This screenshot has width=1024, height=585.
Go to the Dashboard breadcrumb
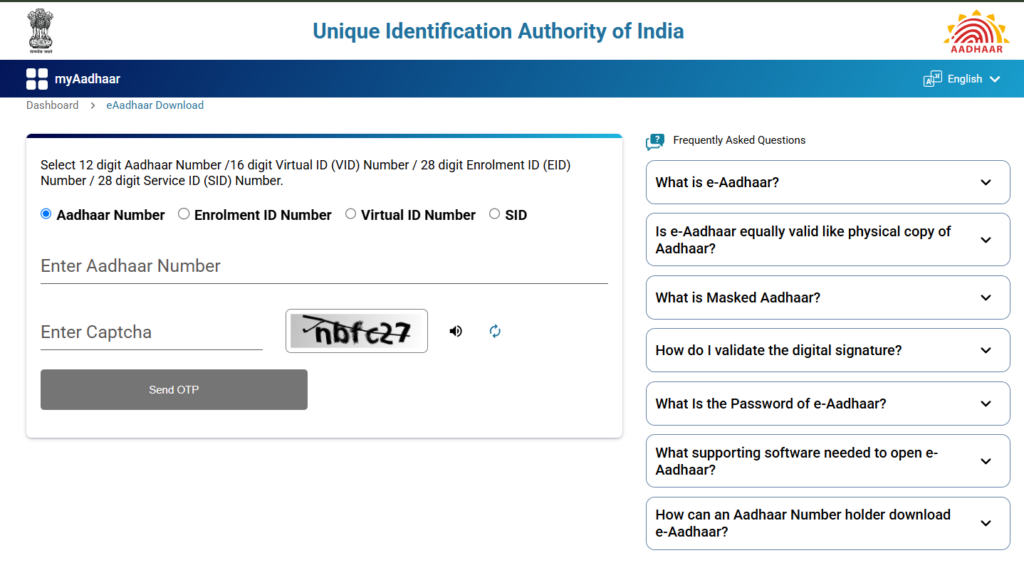[52, 105]
